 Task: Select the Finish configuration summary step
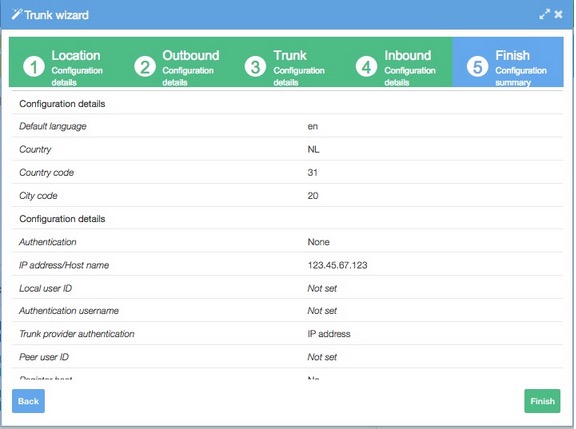(x=508, y=62)
